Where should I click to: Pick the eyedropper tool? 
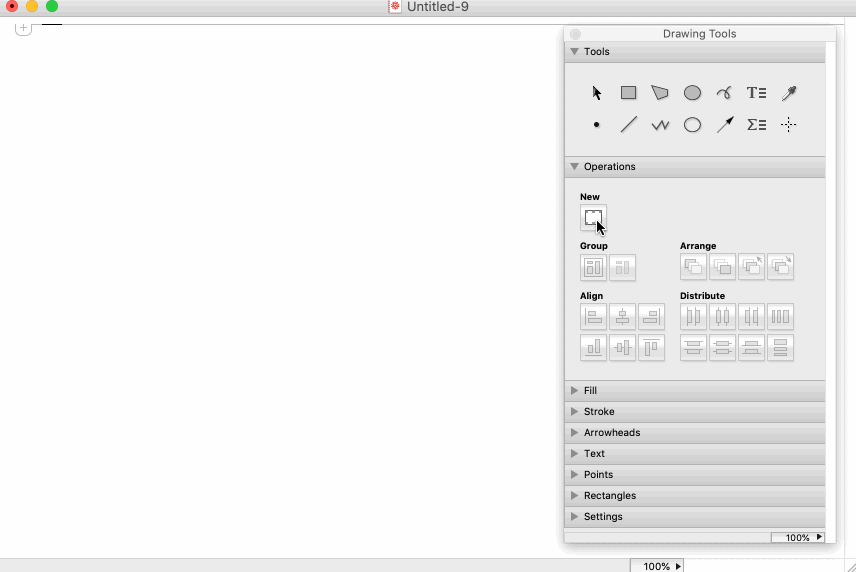pyautogui.click(x=789, y=93)
